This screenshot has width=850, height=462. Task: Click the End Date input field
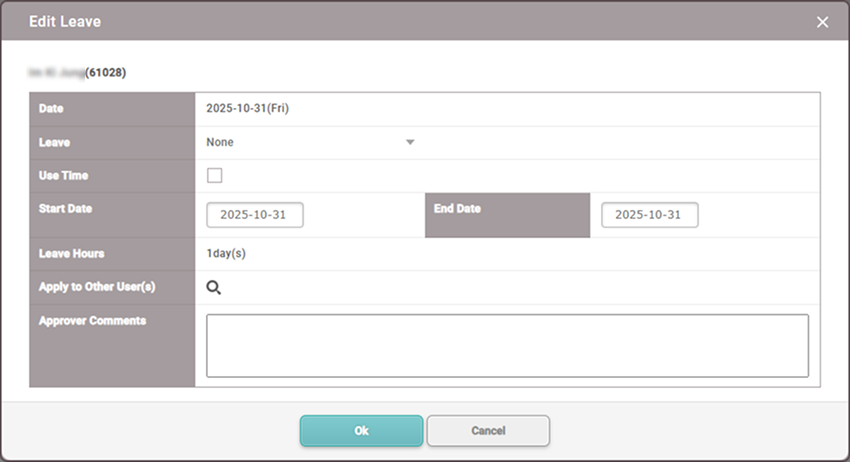pyautogui.click(x=649, y=215)
